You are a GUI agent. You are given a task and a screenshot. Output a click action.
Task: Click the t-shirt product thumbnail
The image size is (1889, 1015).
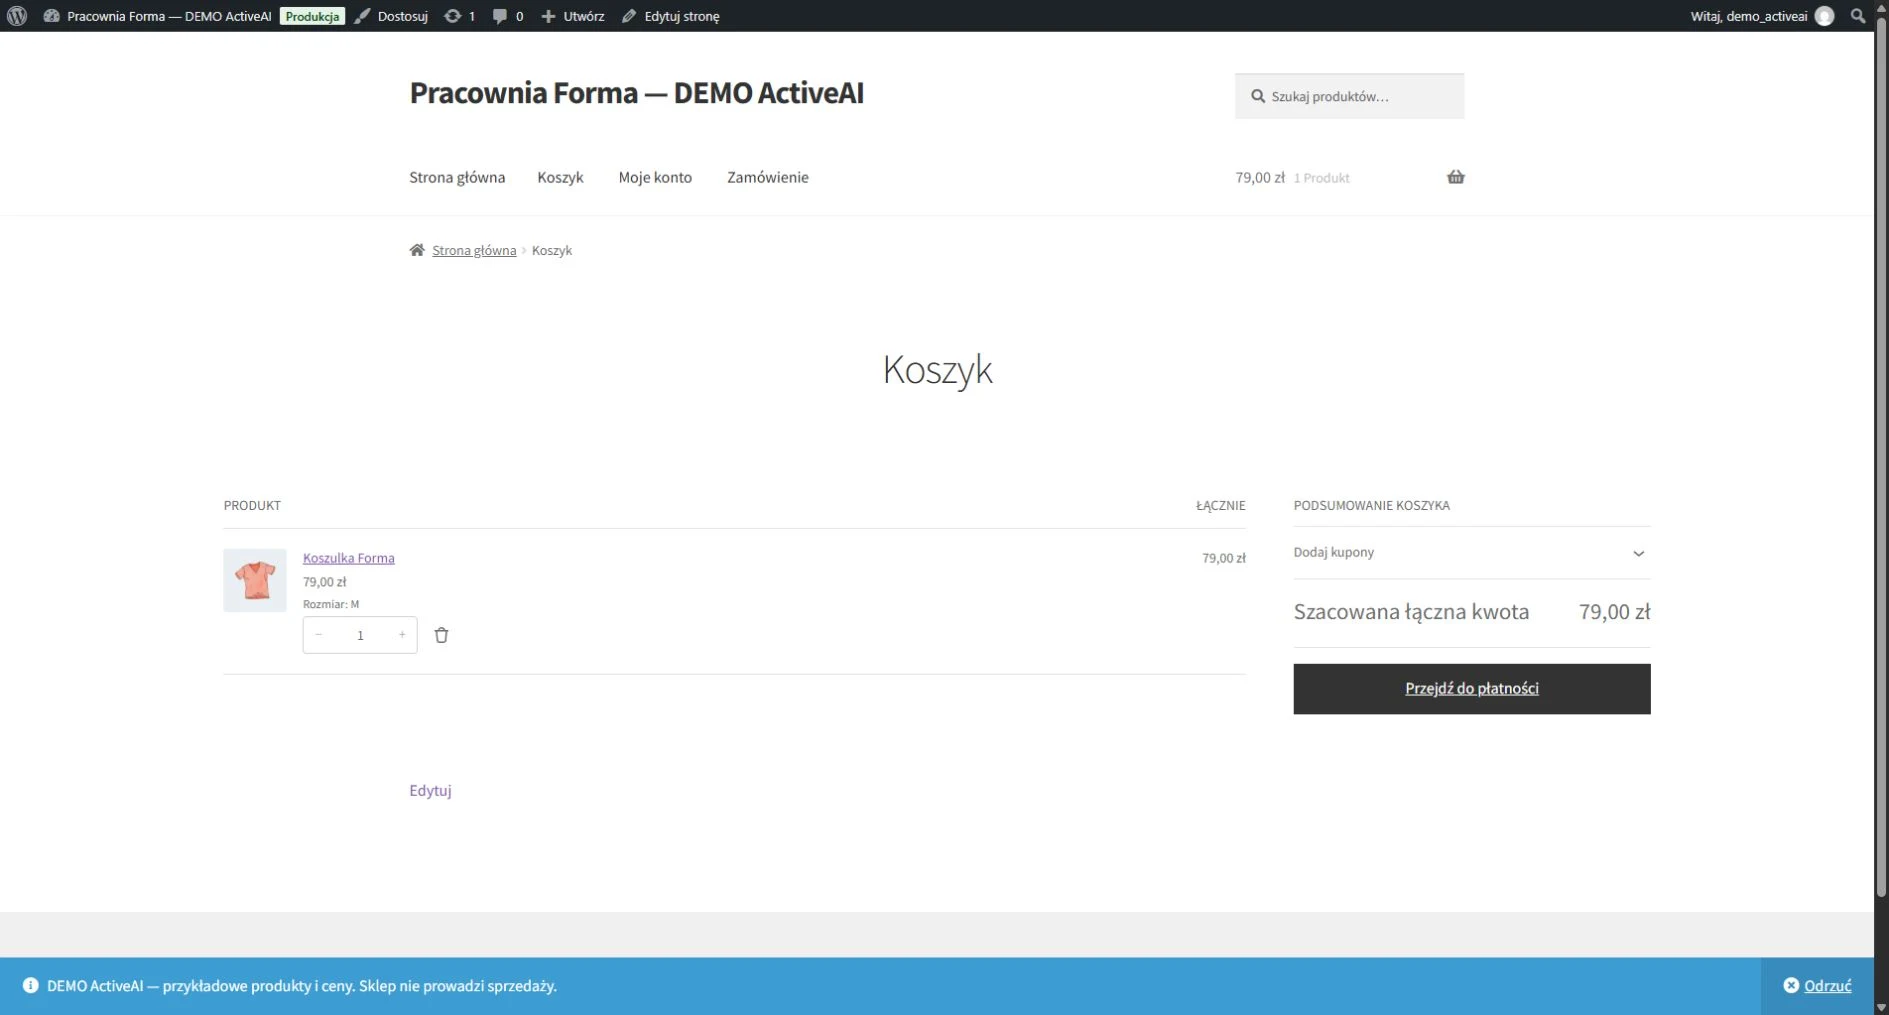pos(255,580)
